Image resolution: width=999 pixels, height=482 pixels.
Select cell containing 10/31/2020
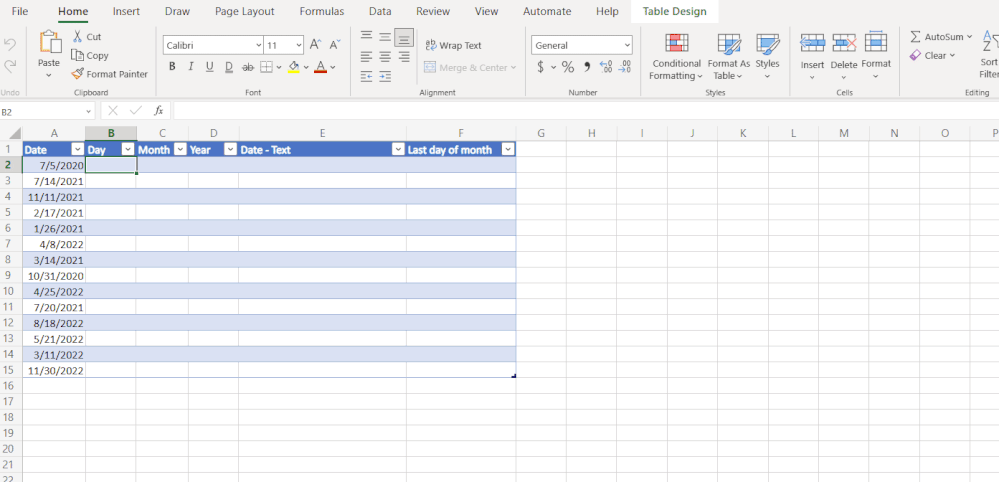[54, 276]
